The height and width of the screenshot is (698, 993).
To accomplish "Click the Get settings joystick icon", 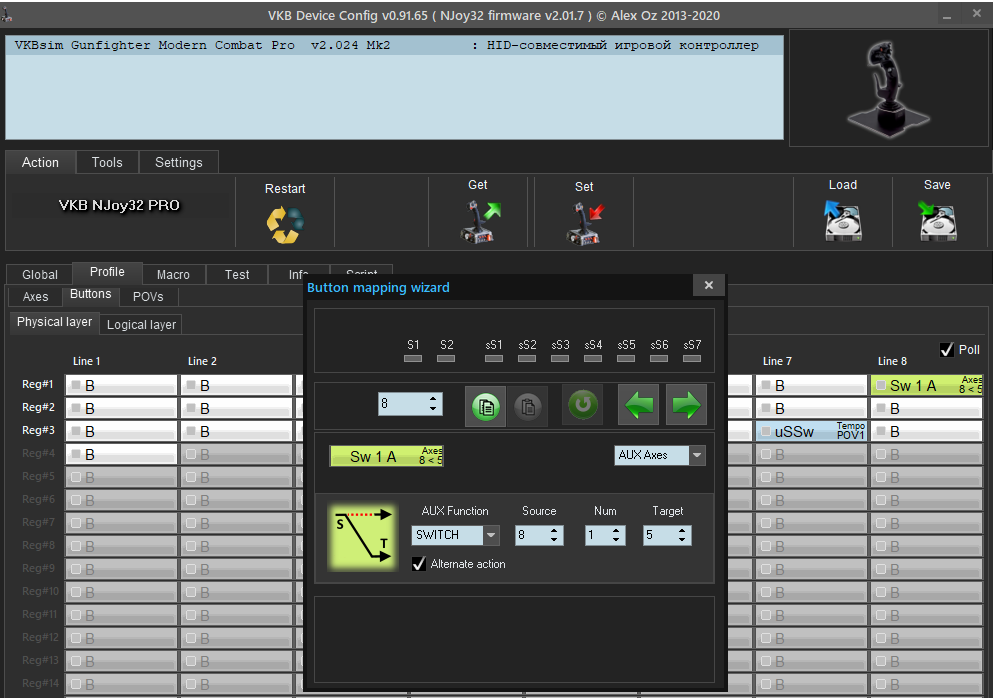I will tap(479, 222).
